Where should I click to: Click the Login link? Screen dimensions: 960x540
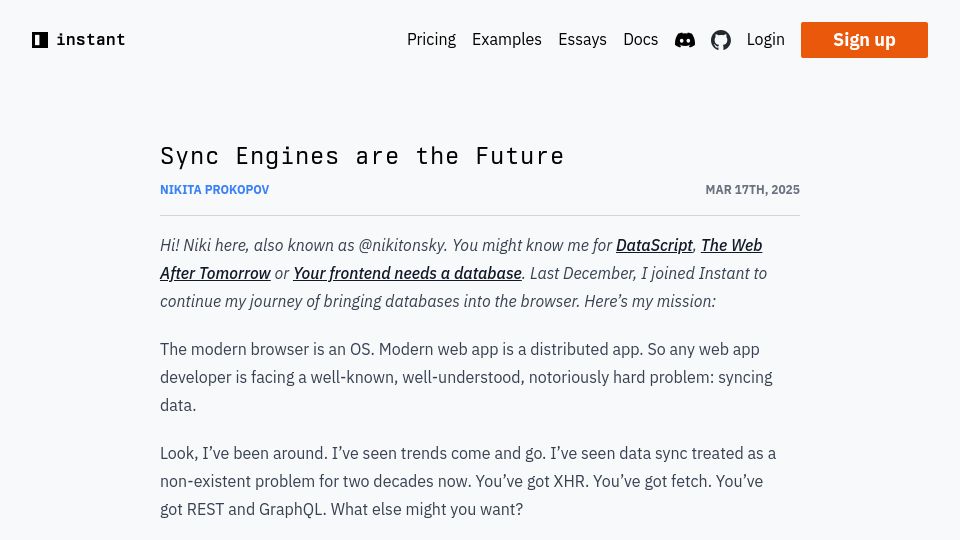(x=765, y=40)
